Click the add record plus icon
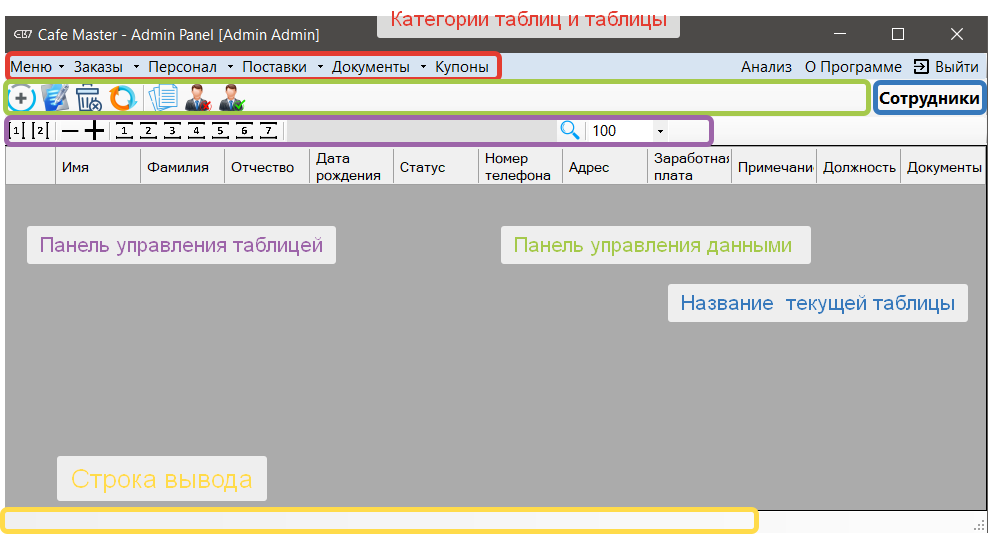Viewport: 990px width, 534px height. pos(21,98)
